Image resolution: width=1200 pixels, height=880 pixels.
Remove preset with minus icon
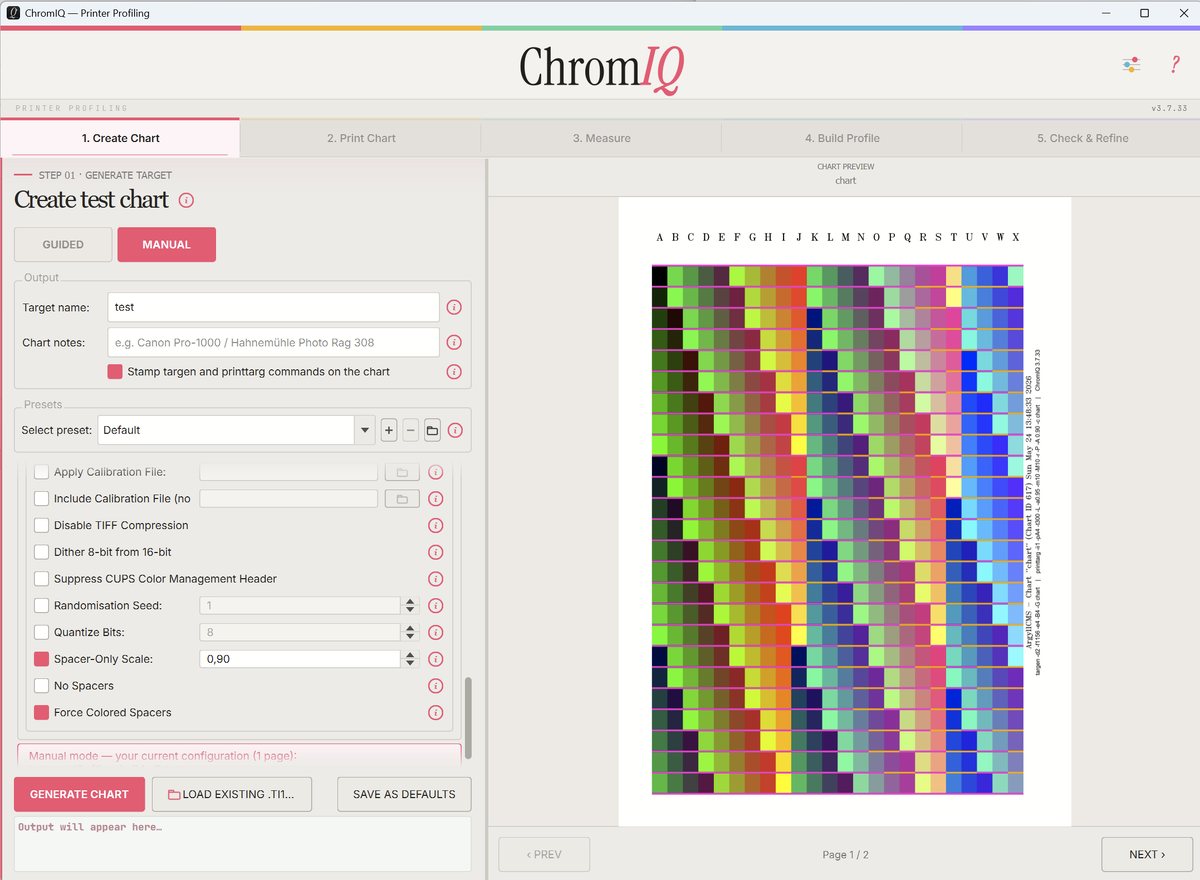coord(411,430)
